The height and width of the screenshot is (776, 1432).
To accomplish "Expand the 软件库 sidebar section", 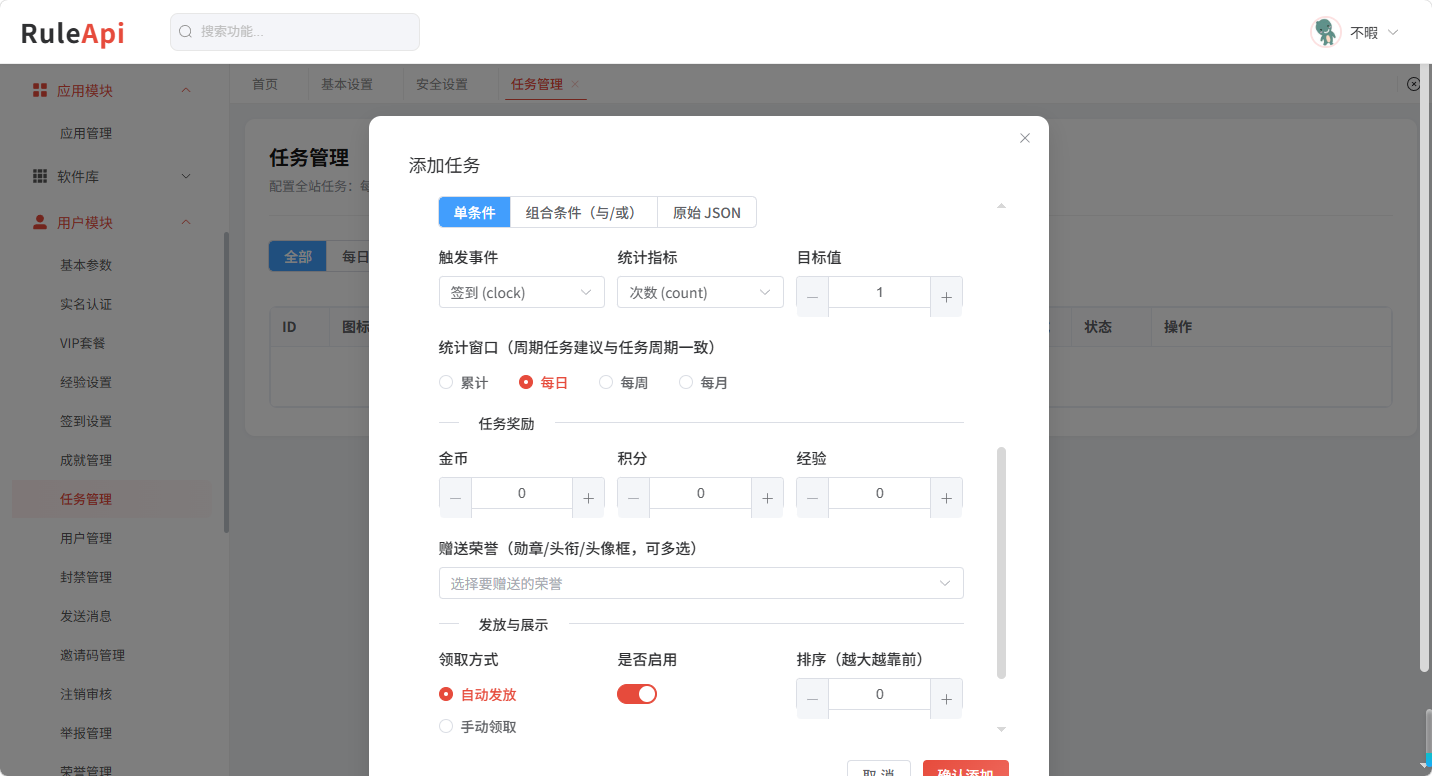I will (185, 176).
